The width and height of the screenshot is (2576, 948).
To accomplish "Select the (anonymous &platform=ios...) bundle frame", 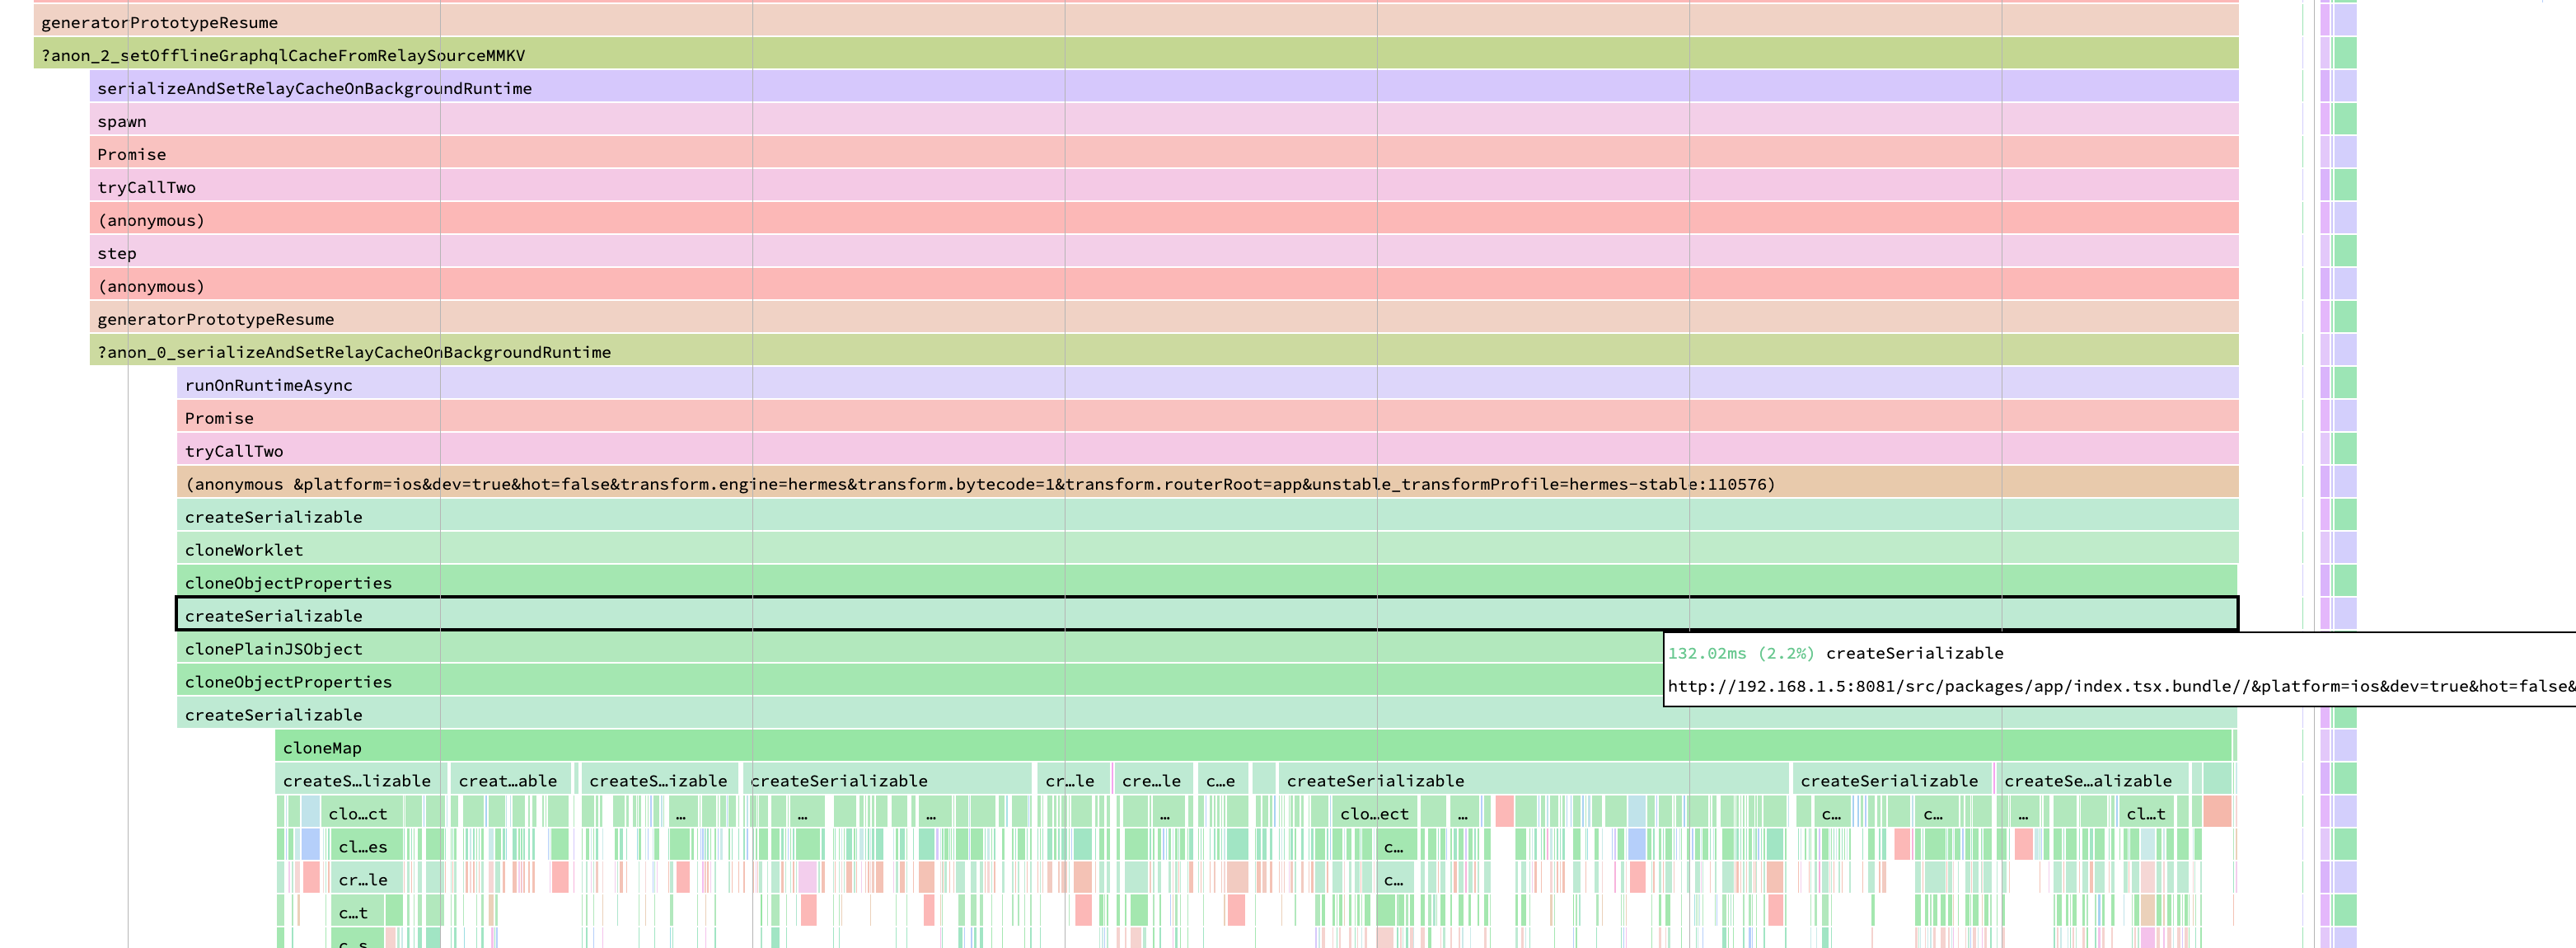I will pos(1208,483).
